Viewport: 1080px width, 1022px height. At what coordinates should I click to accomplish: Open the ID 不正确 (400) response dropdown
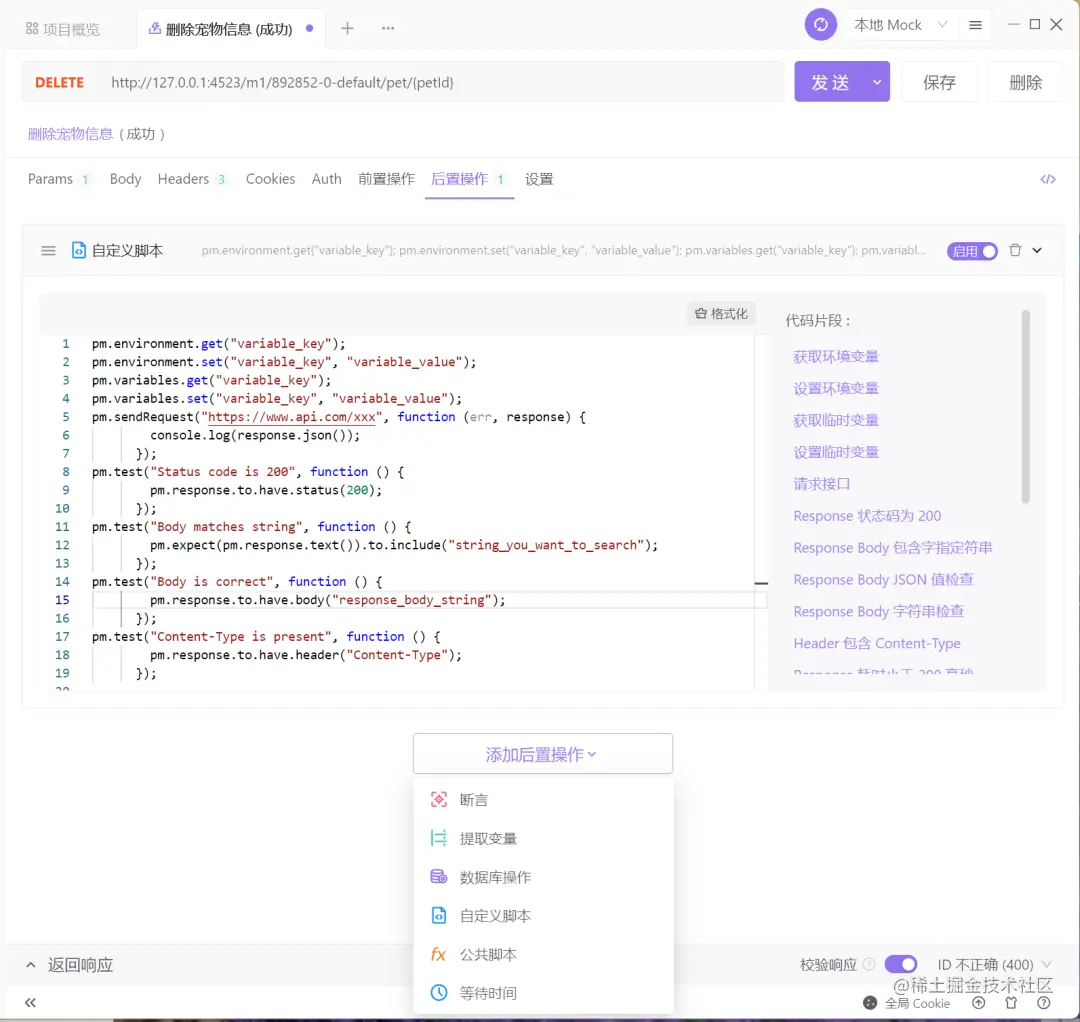[995, 964]
